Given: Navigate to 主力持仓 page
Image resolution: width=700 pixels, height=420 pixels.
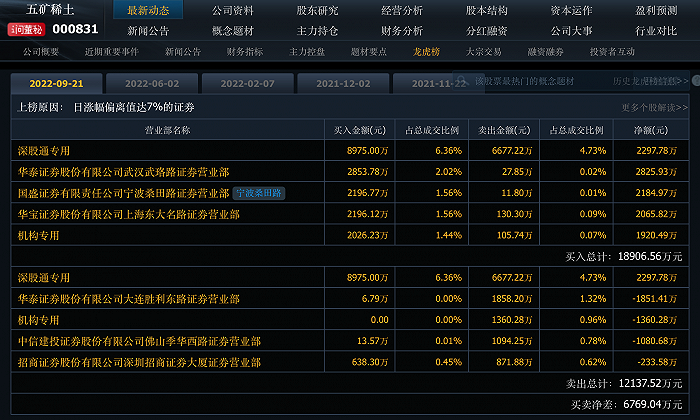Looking at the screenshot, I should [x=317, y=30].
